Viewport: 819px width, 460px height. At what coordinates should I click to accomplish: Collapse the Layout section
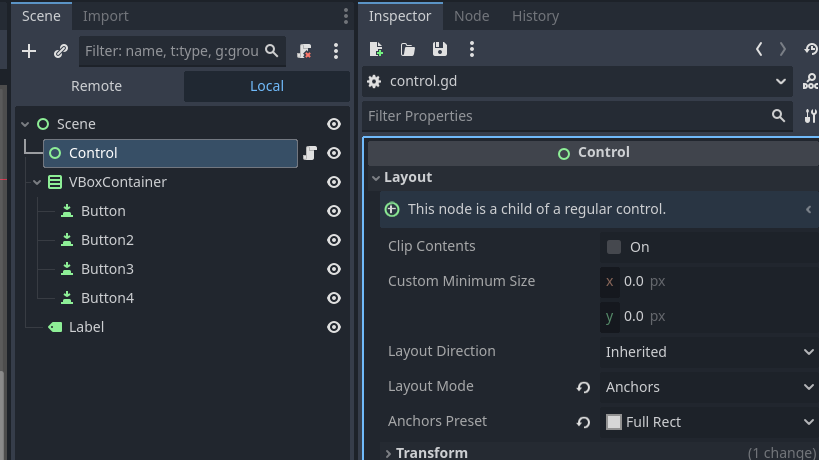[376, 178]
